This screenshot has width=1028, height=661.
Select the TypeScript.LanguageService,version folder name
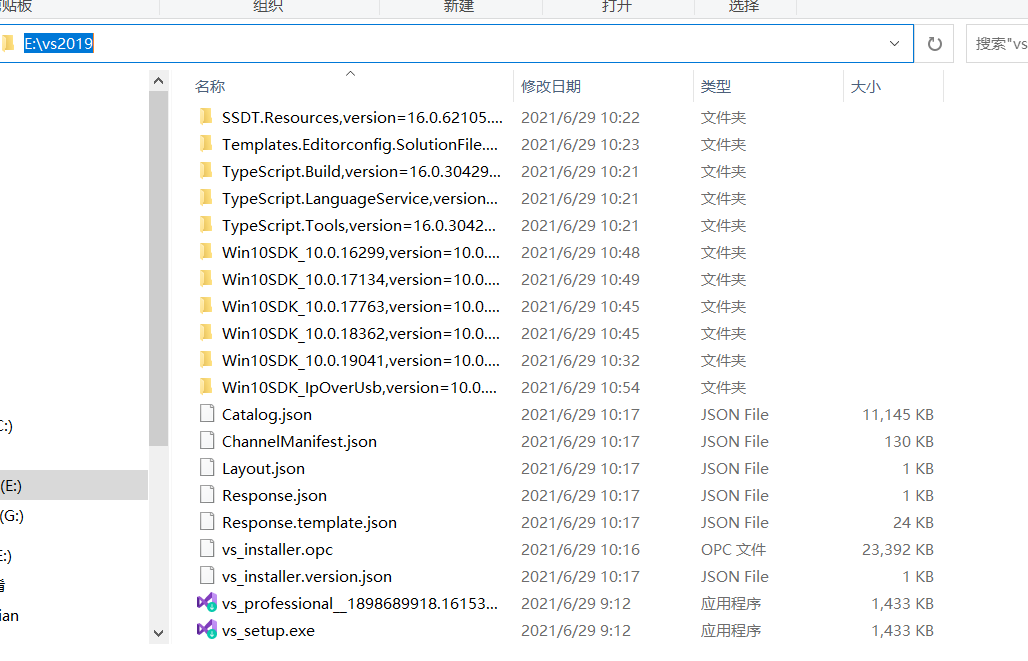(360, 198)
